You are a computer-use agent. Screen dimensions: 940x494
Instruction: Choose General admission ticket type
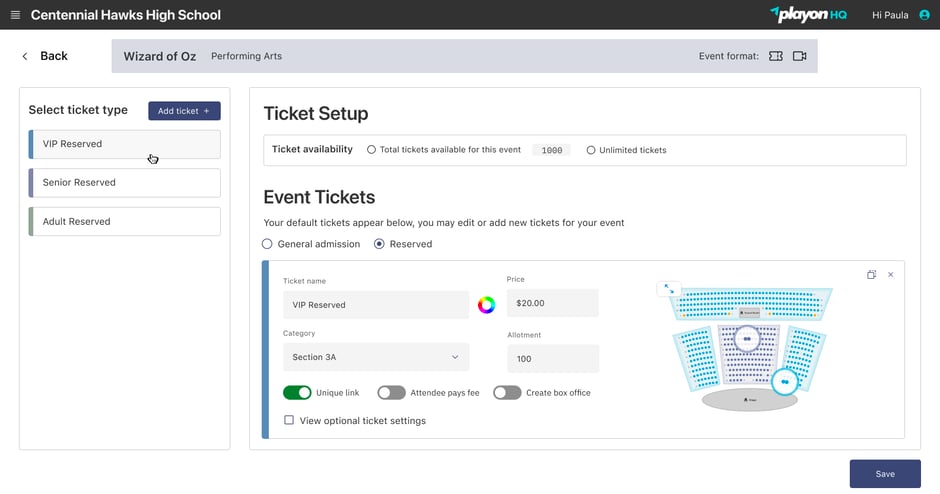point(267,244)
